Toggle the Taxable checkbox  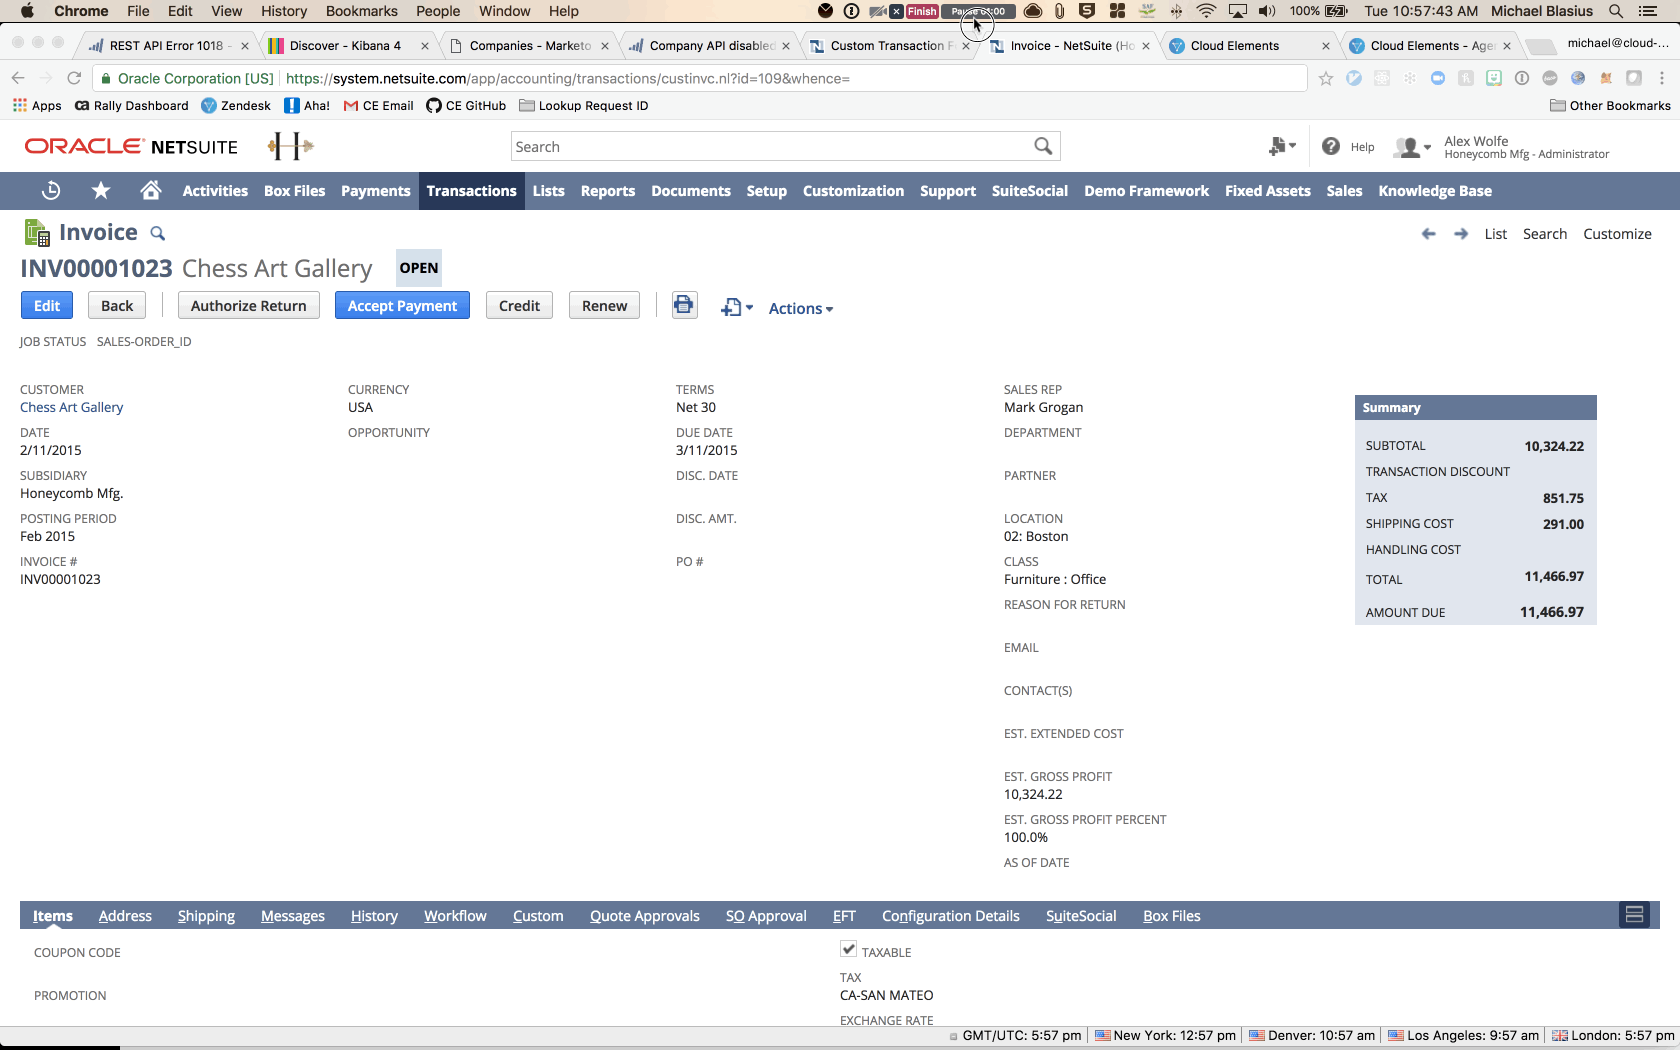point(848,949)
